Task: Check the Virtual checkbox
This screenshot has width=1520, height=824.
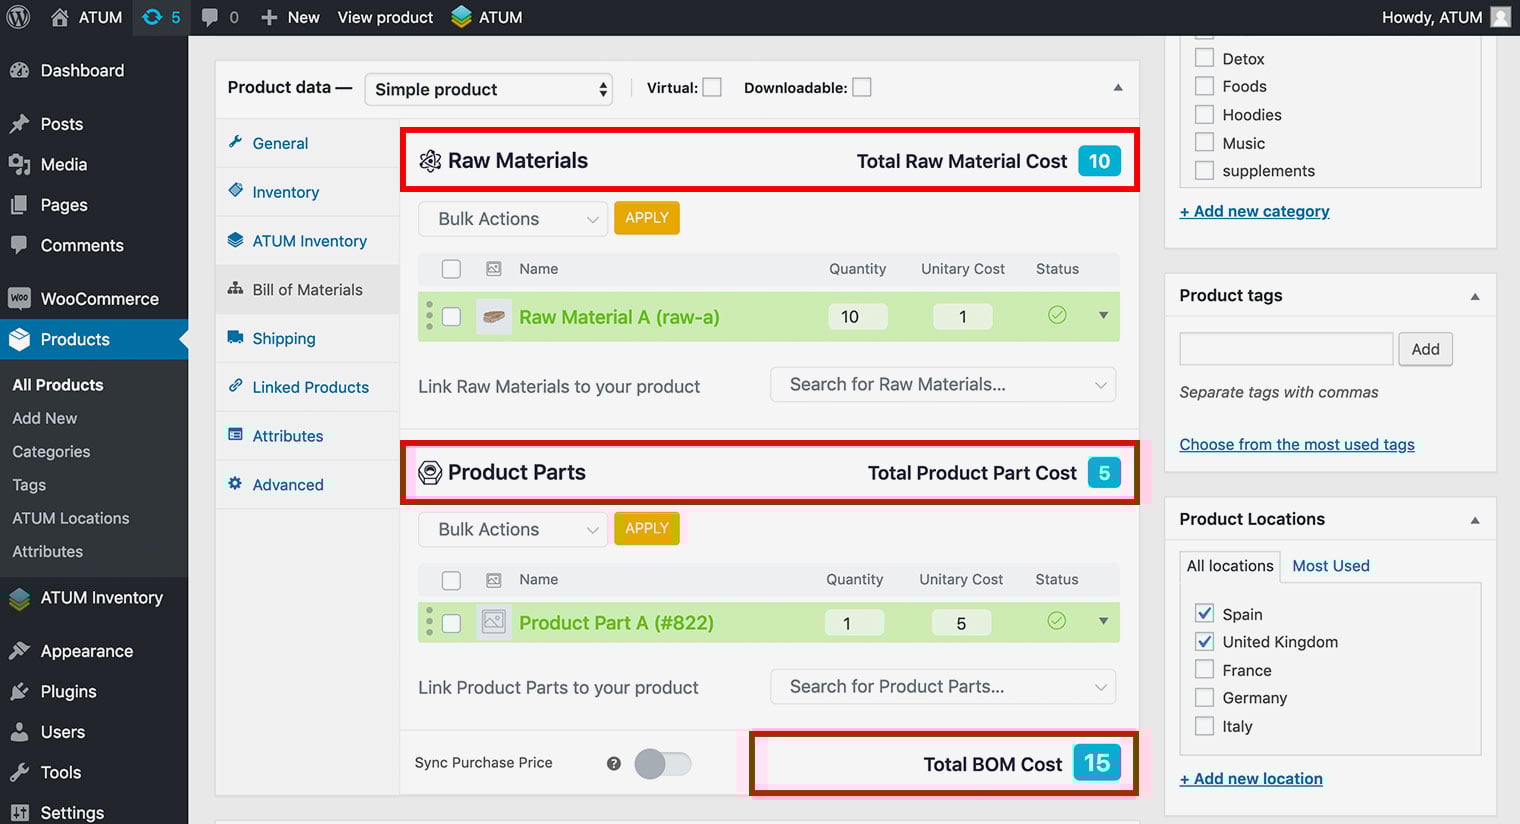Action: (712, 88)
